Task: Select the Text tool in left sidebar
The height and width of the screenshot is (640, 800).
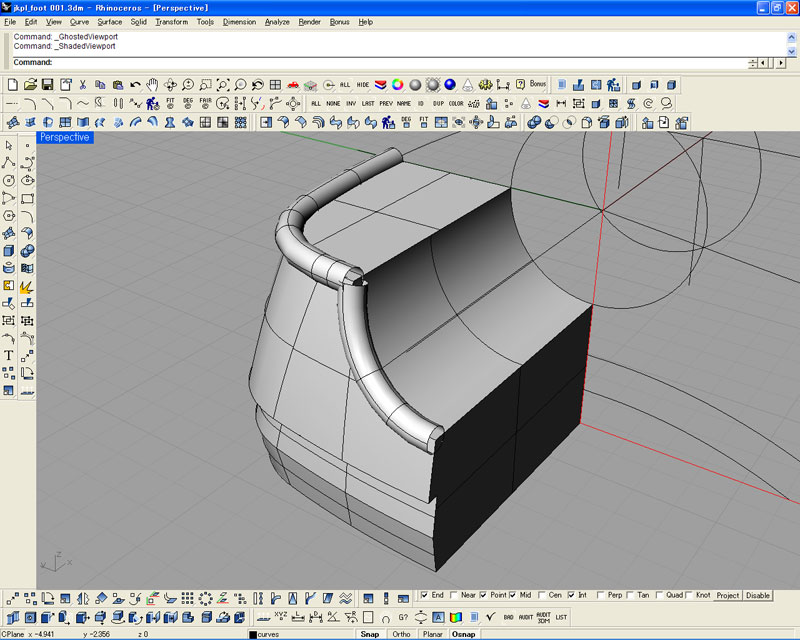Action: click(9, 355)
